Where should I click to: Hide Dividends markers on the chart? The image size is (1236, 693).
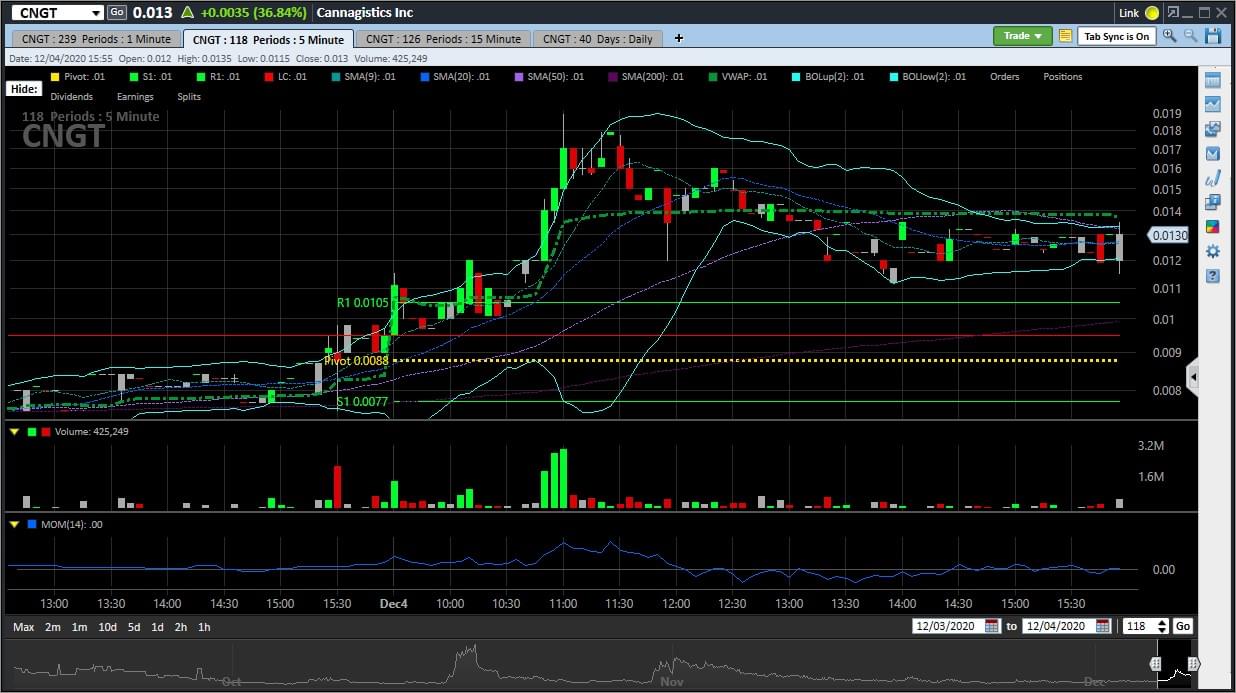71,96
